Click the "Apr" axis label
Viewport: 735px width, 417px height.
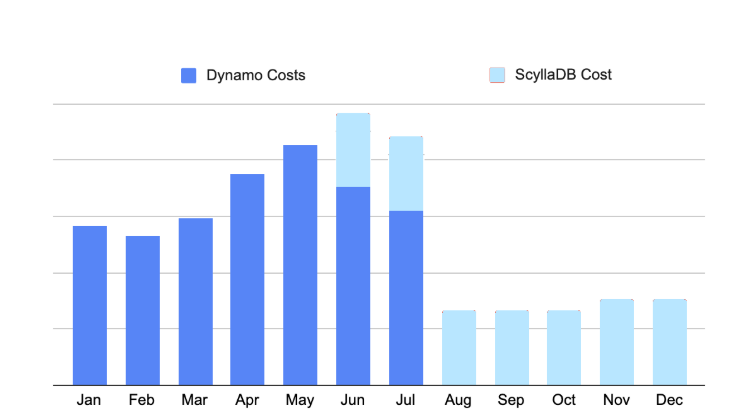pos(247,401)
